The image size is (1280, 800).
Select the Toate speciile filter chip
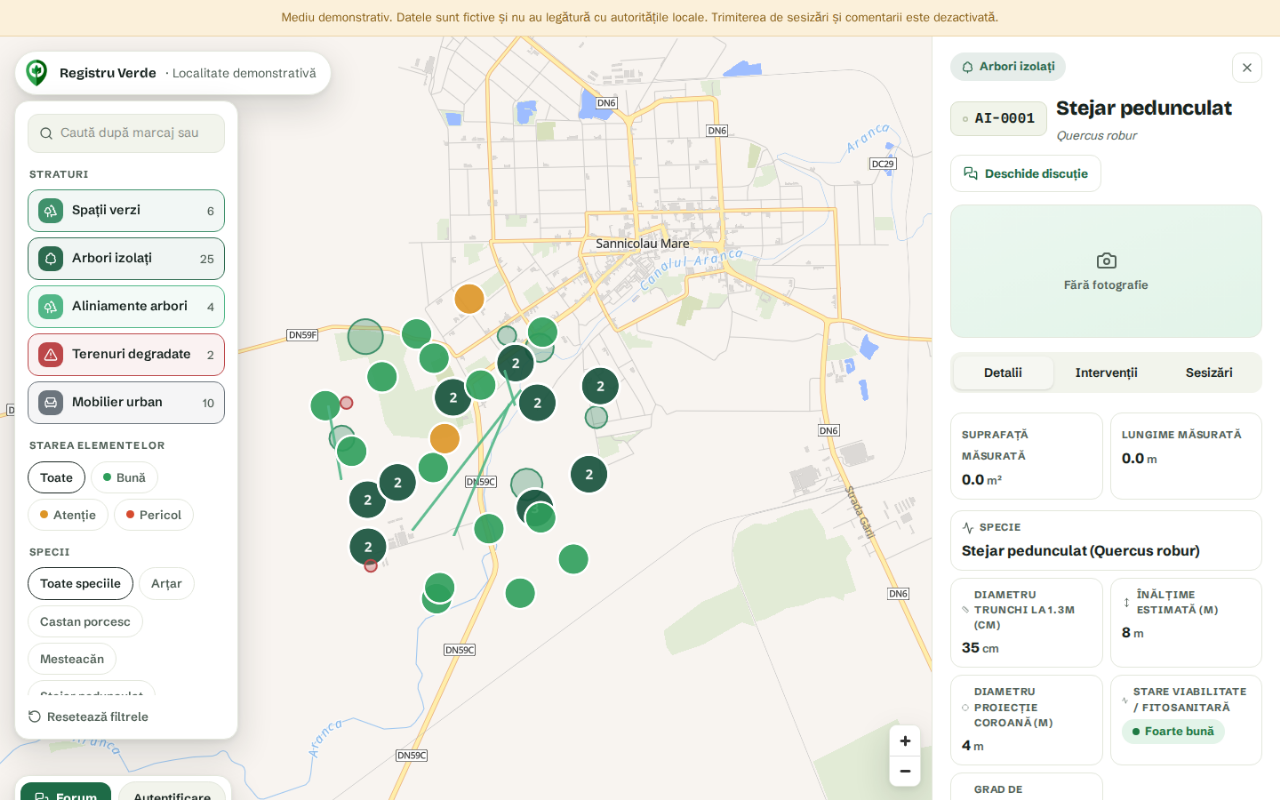[x=80, y=584]
